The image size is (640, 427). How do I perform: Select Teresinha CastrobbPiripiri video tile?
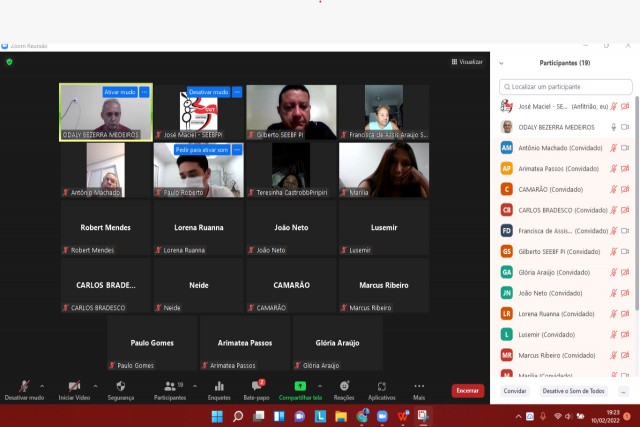pyautogui.click(x=291, y=170)
